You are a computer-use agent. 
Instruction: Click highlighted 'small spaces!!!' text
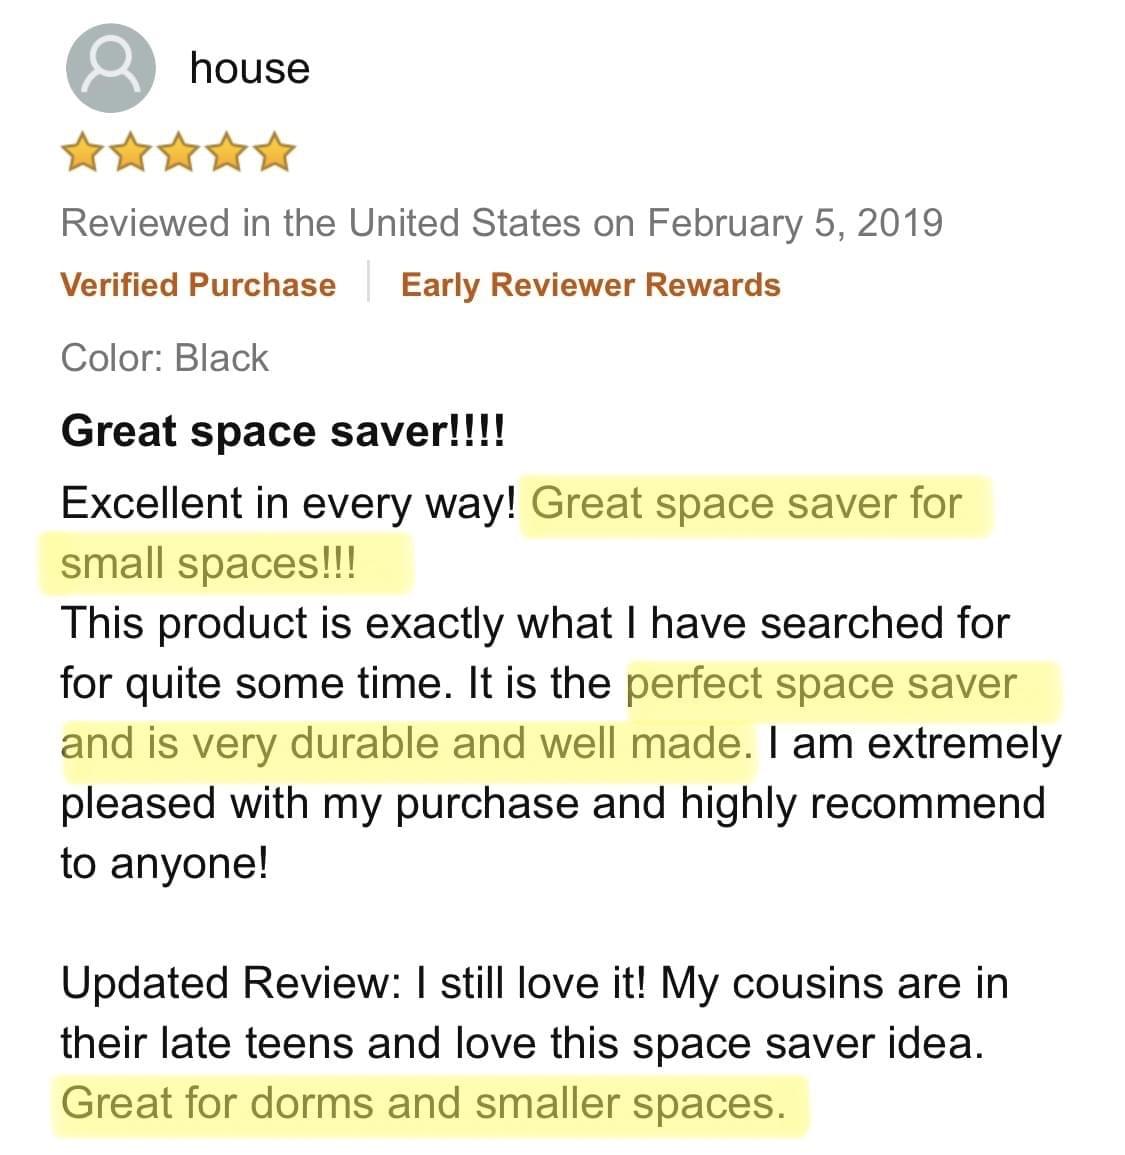[x=208, y=564]
